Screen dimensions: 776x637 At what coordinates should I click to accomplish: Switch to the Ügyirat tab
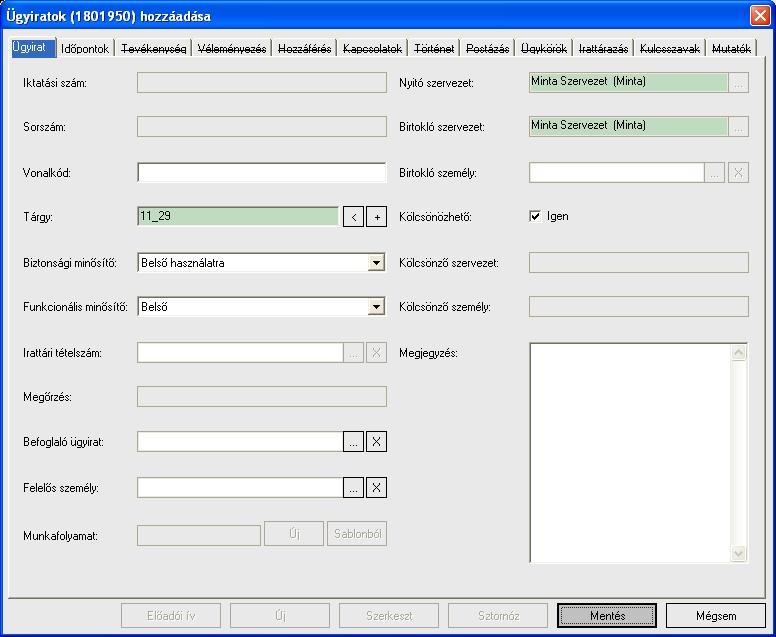(x=34, y=48)
